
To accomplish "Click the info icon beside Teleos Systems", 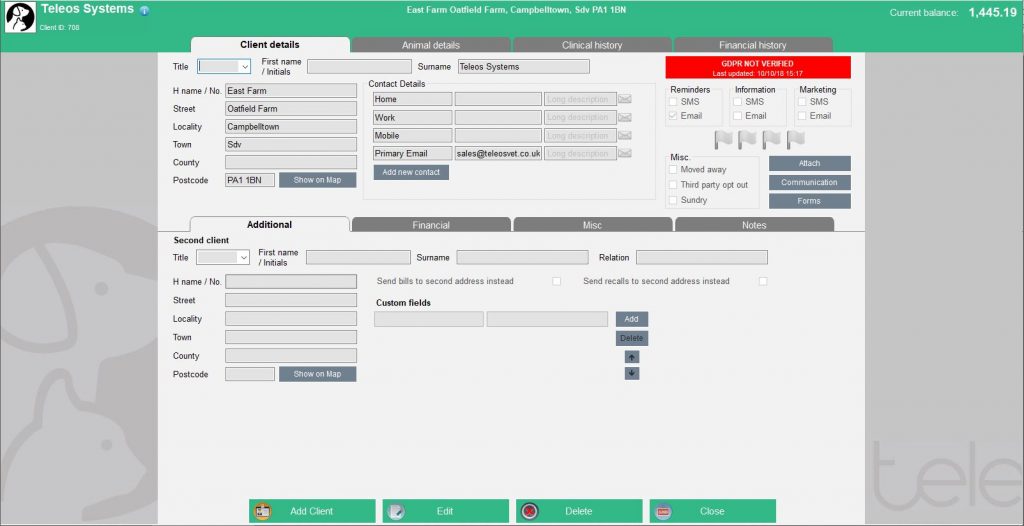I will [x=145, y=10].
